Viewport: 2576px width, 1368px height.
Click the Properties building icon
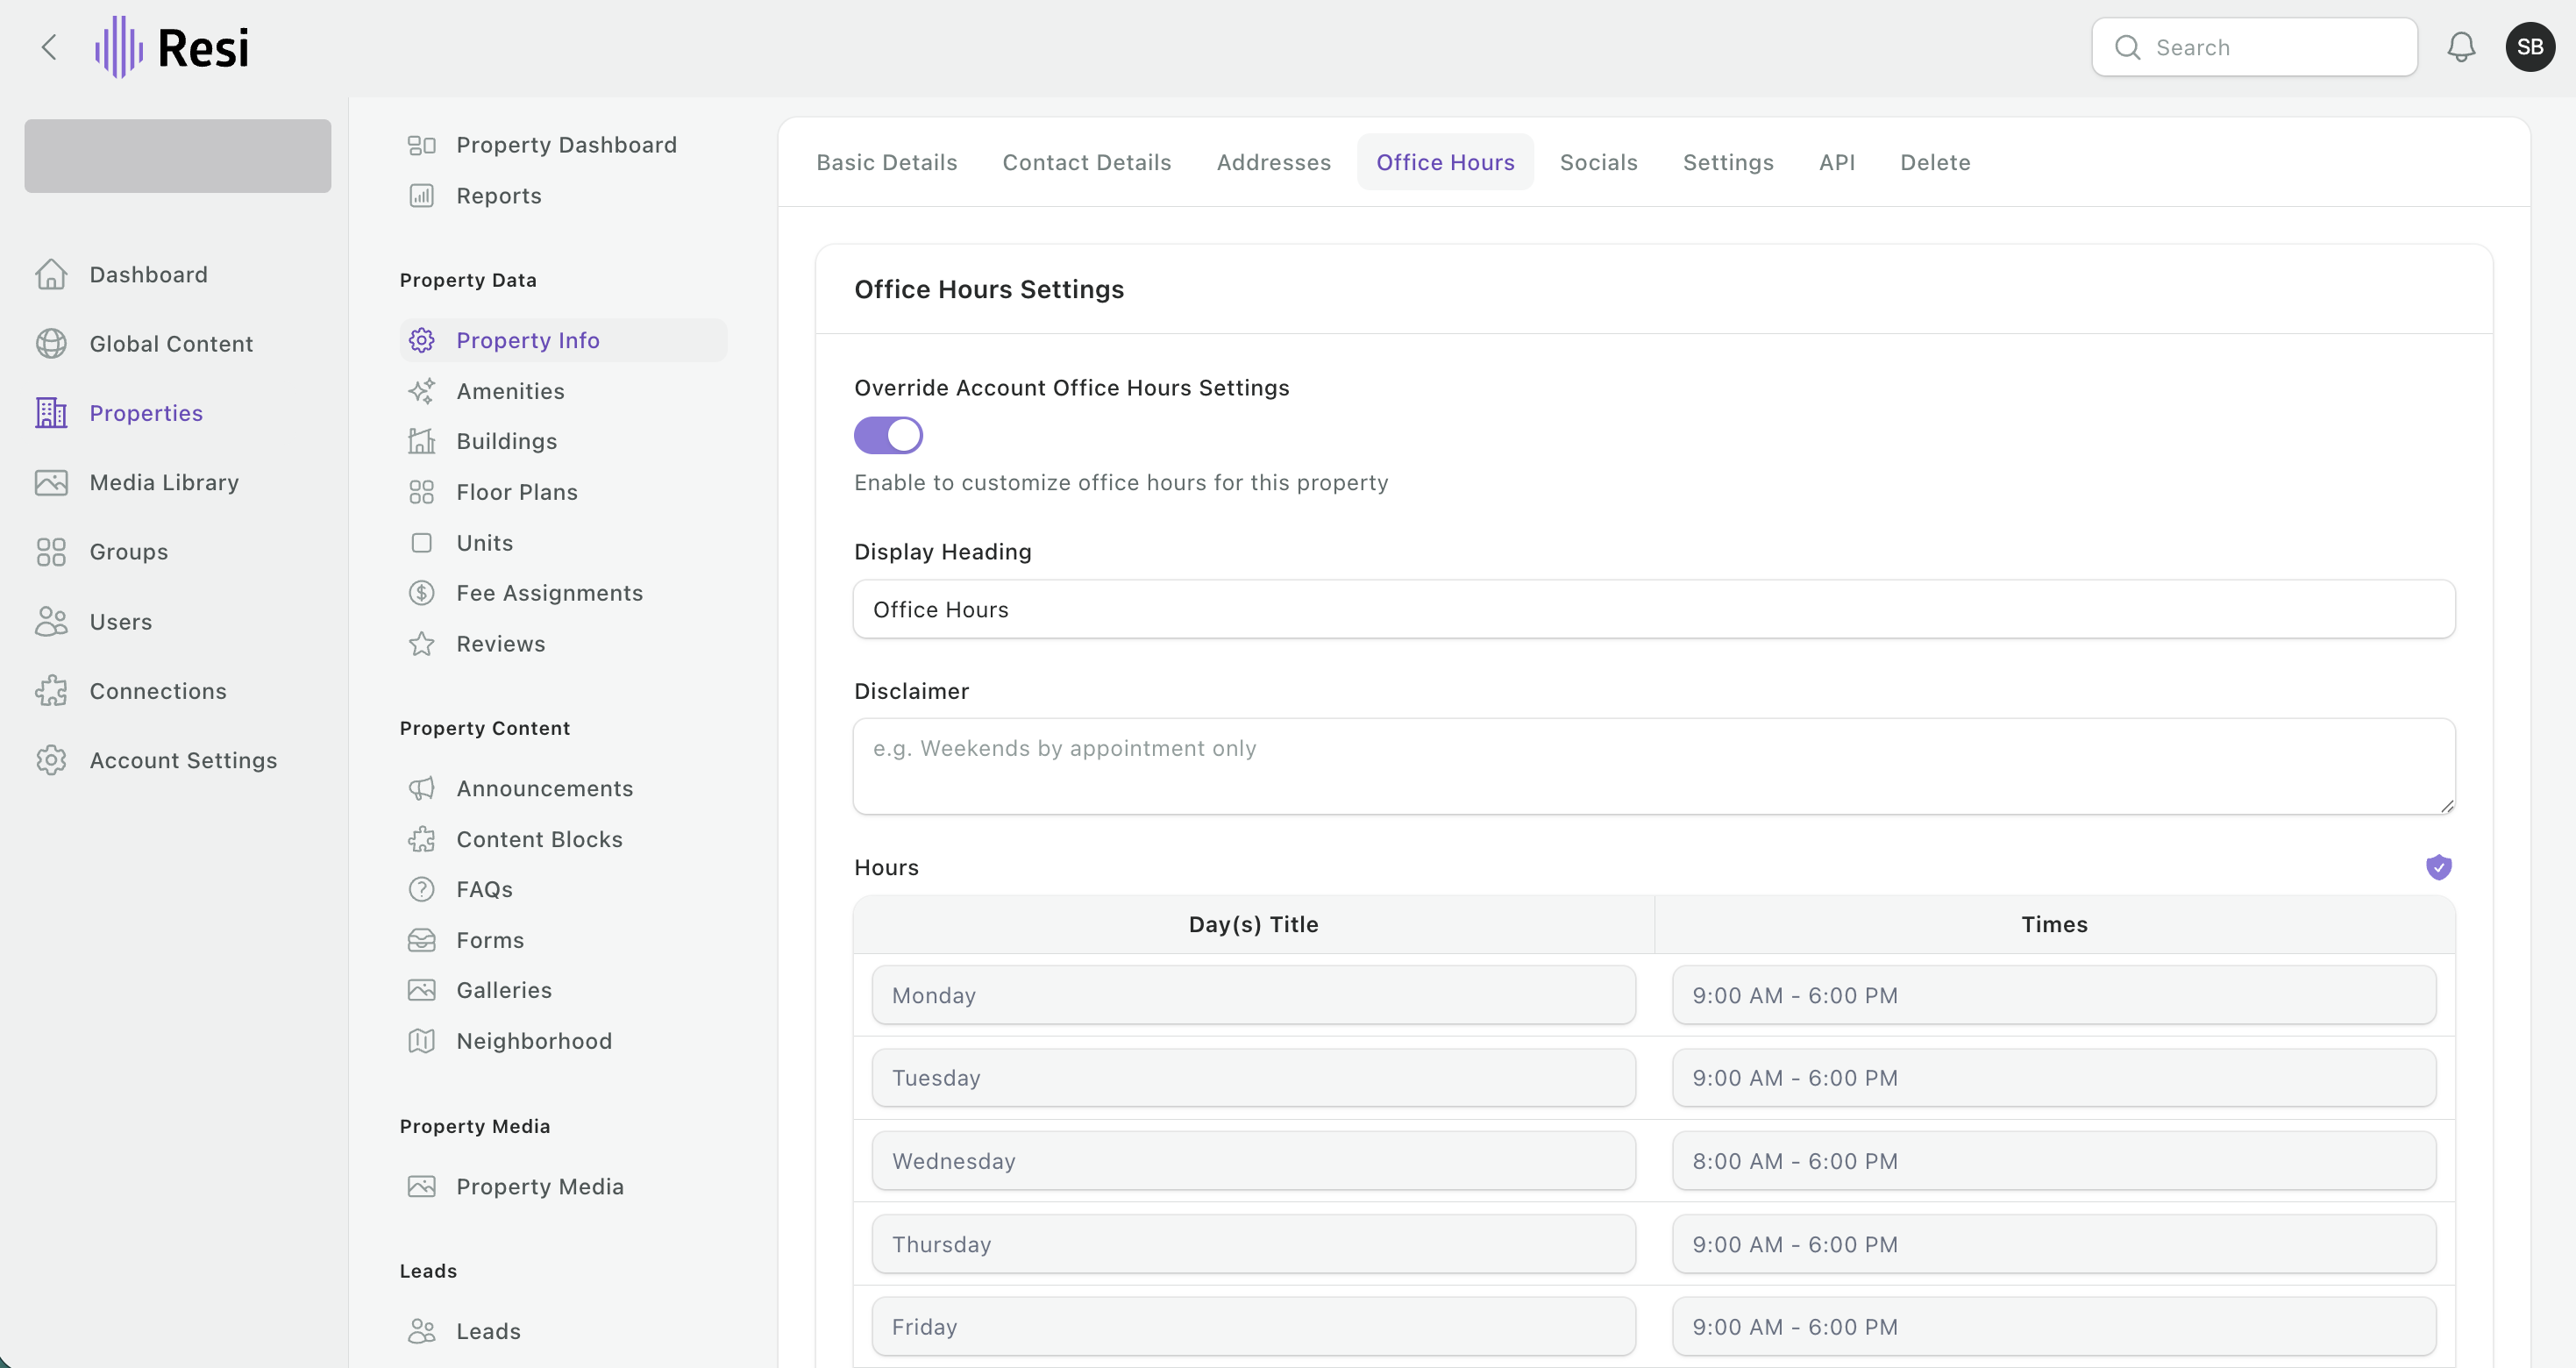click(x=51, y=413)
